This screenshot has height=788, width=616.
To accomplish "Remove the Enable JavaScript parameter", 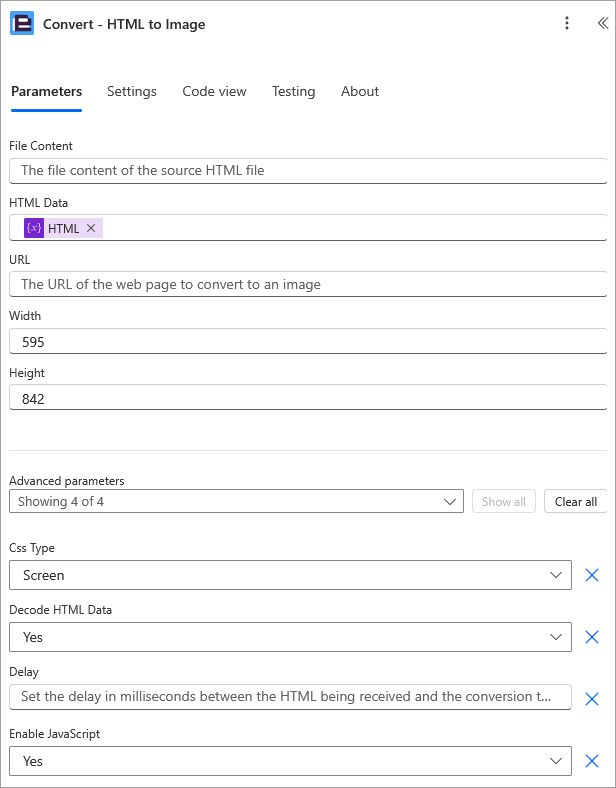I will (591, 761).
